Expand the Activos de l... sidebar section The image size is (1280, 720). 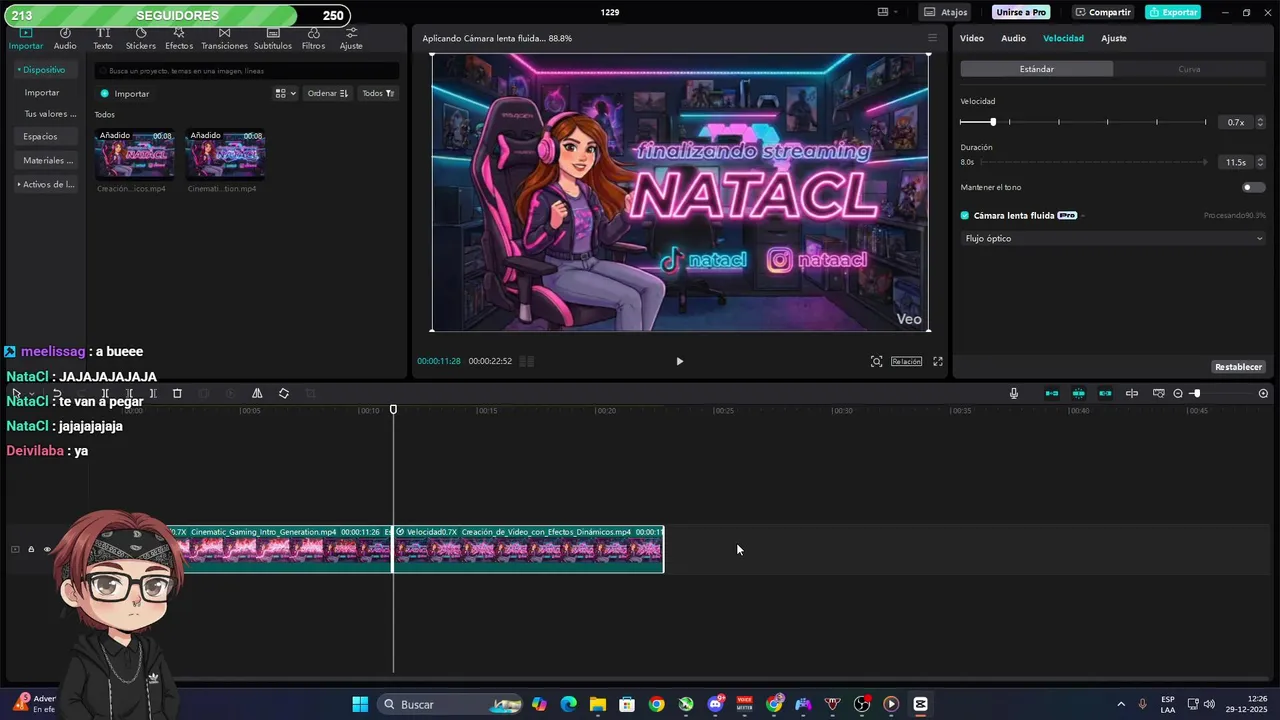point(46,184)
